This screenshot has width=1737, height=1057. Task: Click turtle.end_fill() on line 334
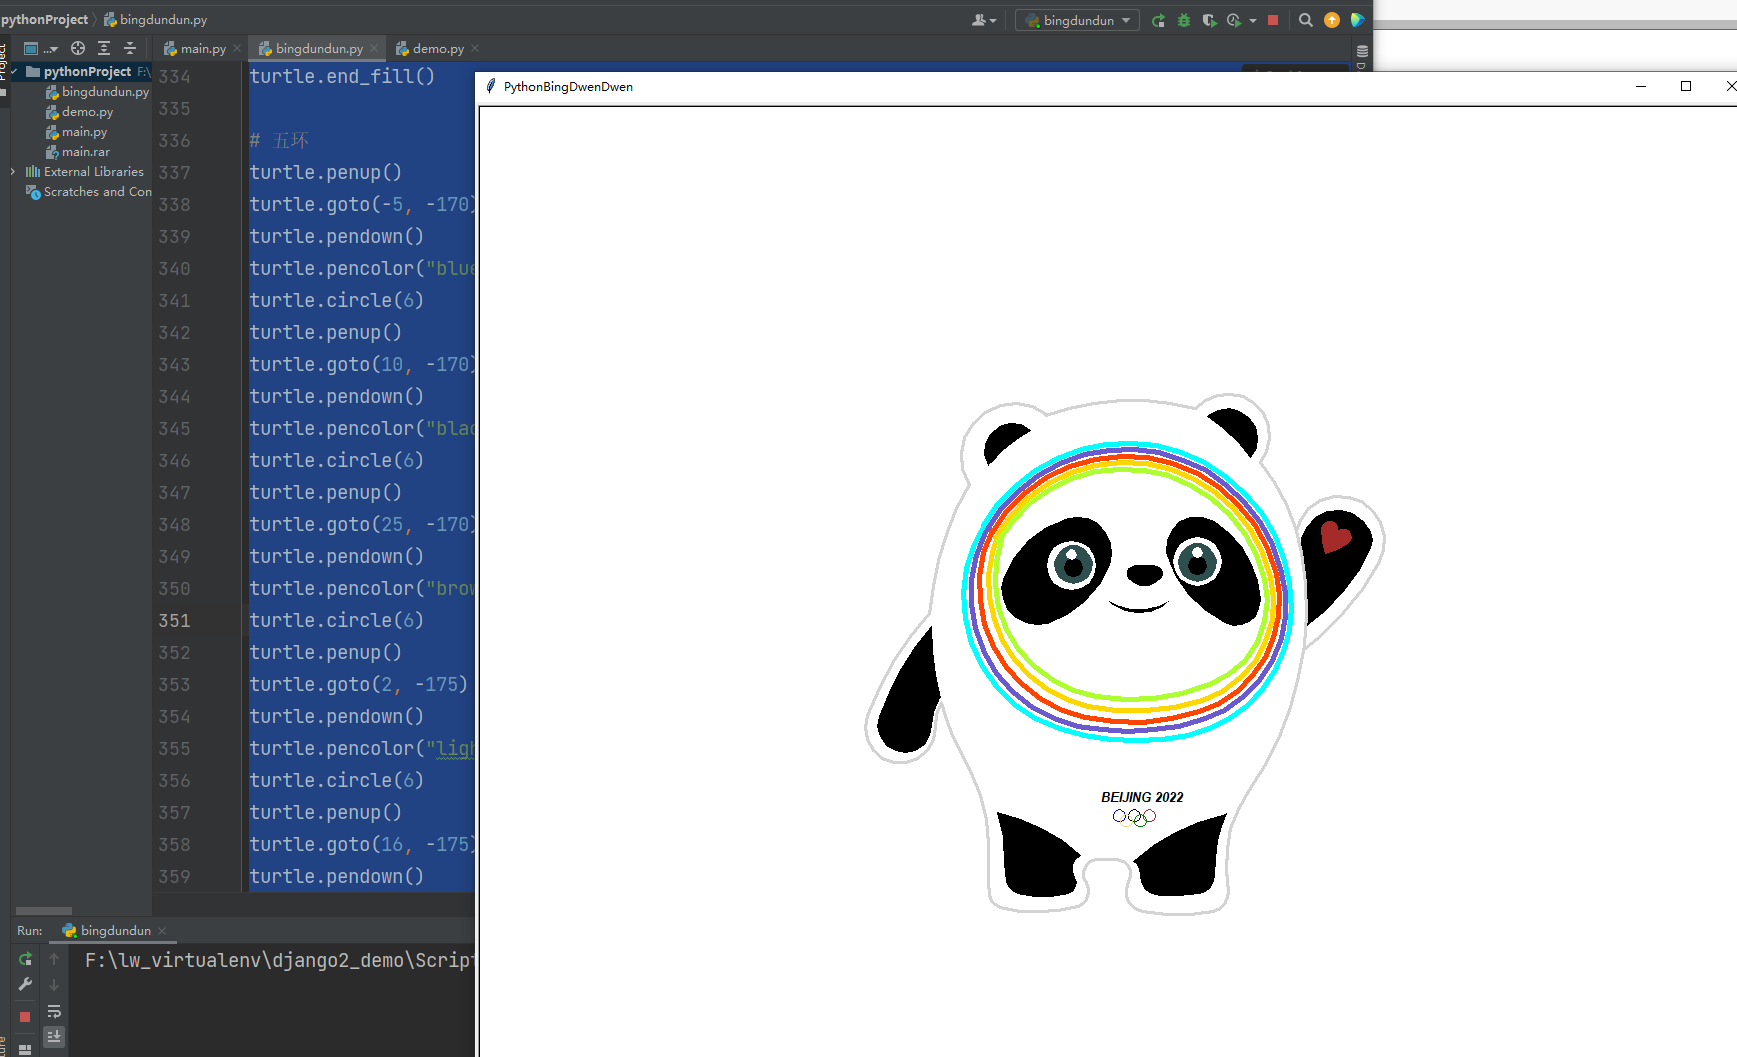click(342, 77)
